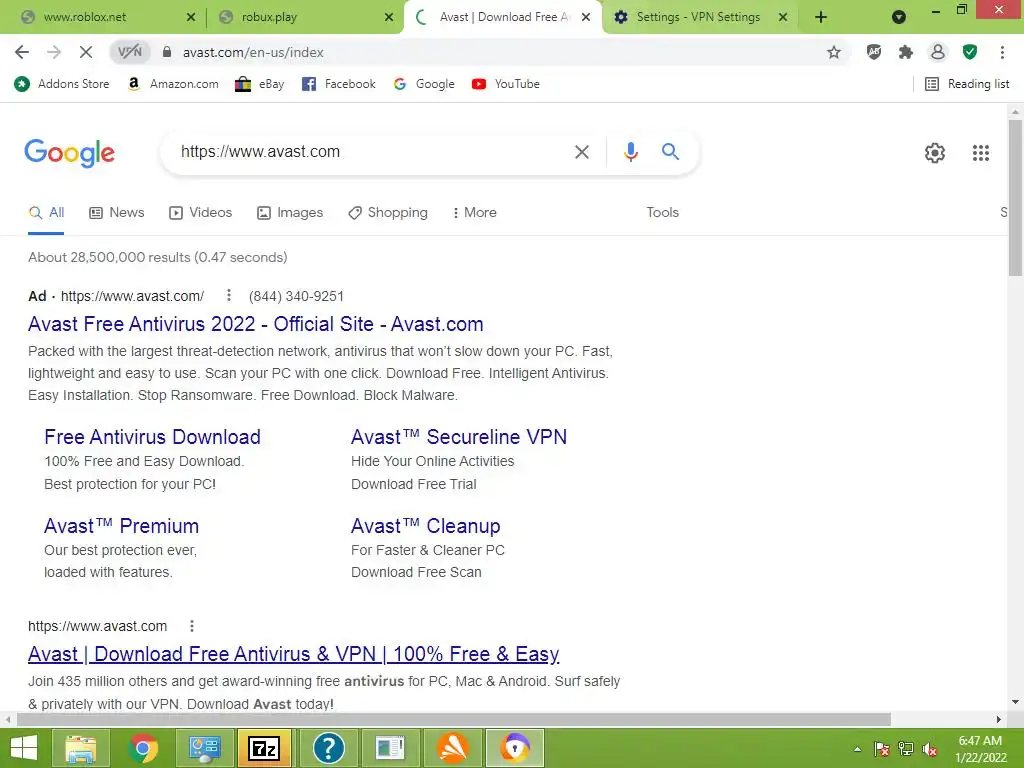Select the All results tab
The width and height of the screenshot is (1024, 768).
click(x=46, y=213)
